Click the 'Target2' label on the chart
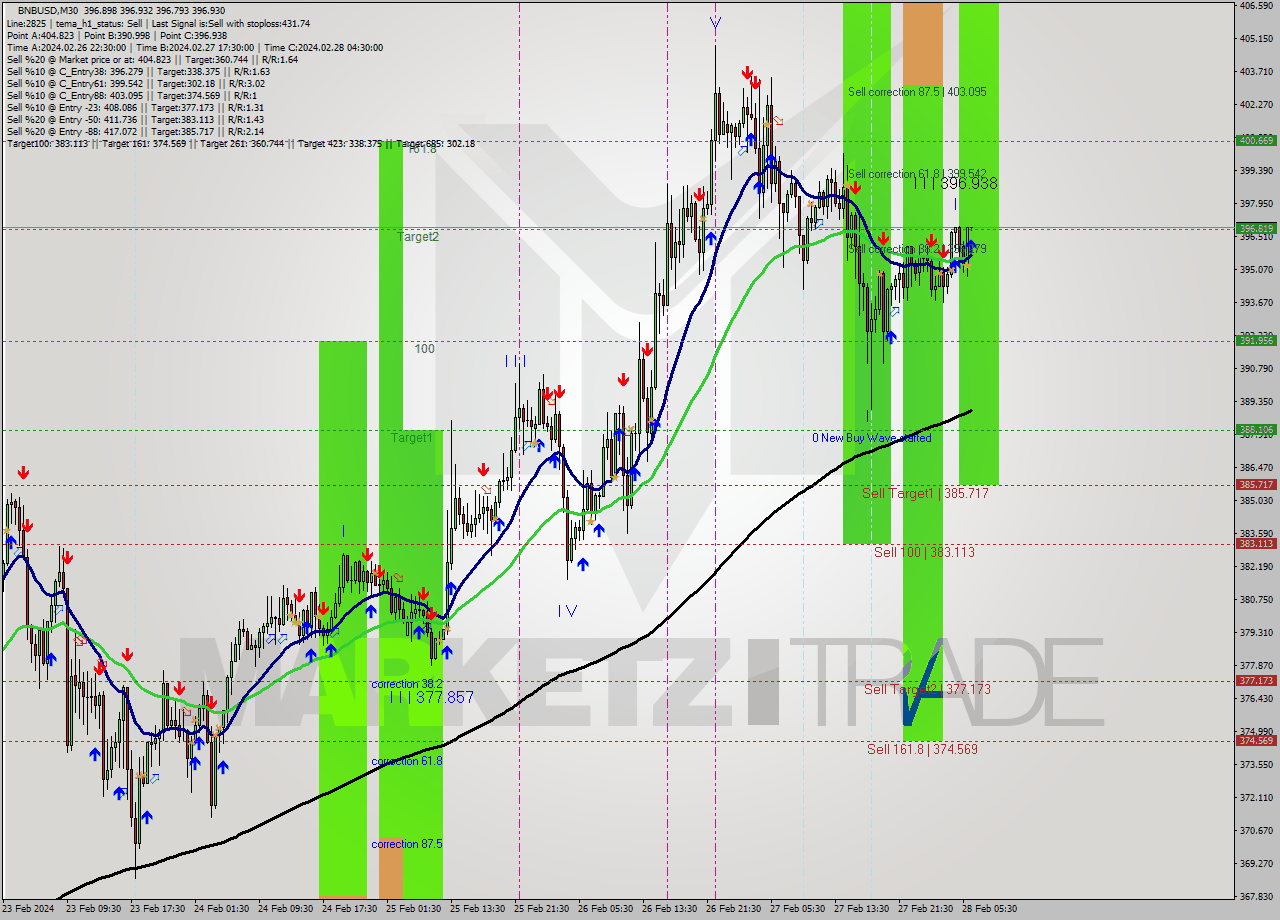 click(x=417, y=237)
